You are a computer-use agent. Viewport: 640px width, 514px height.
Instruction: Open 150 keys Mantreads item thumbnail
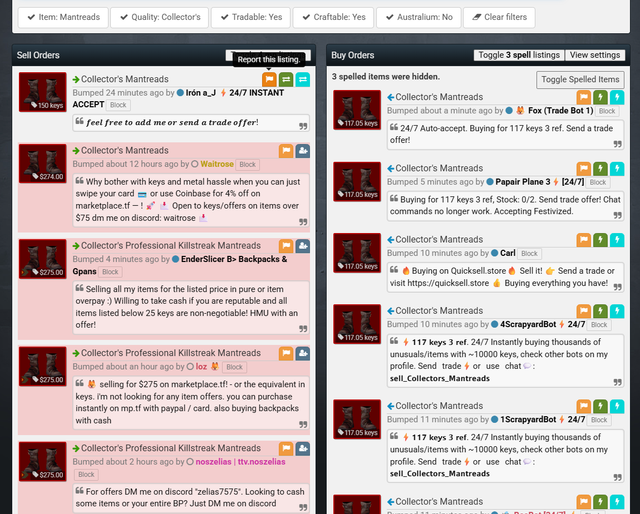pos(42,92)
